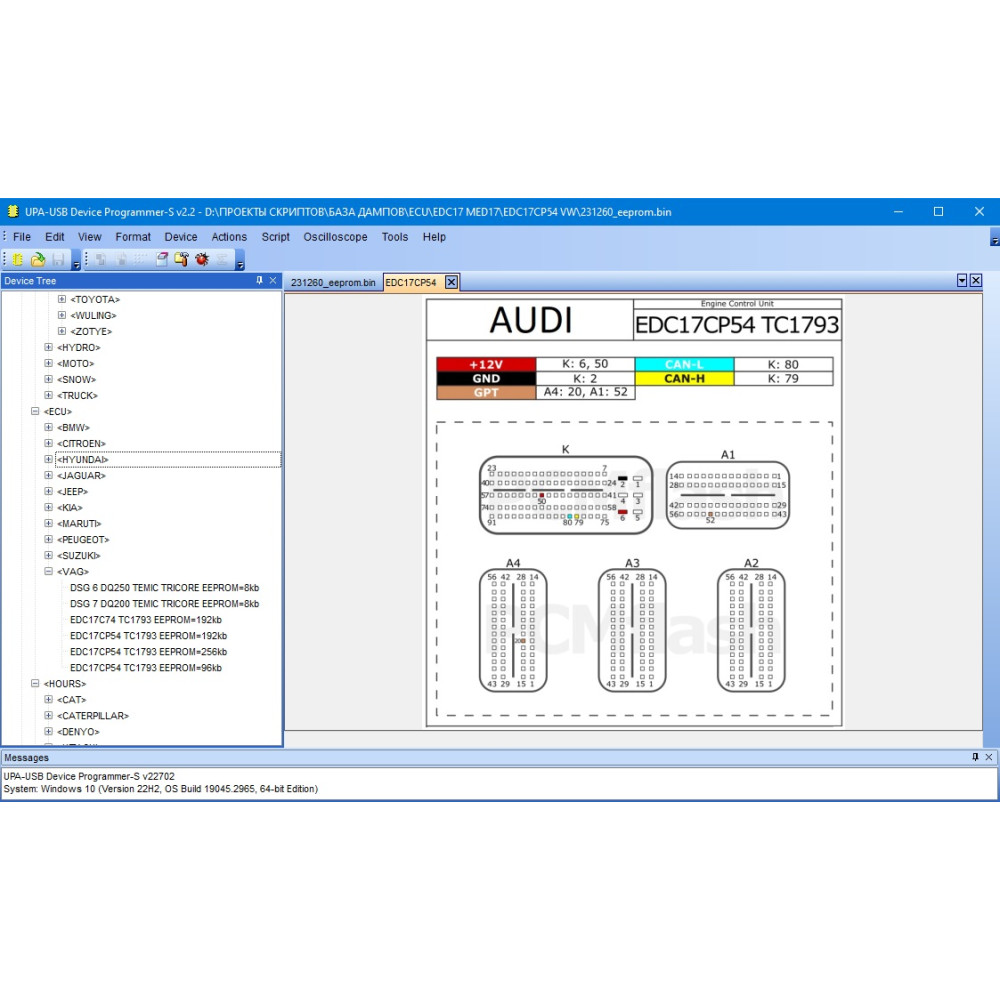Collapse the HOURS tree node
The height and width of the screenshot is (1000, 1000).
[35, 683]
